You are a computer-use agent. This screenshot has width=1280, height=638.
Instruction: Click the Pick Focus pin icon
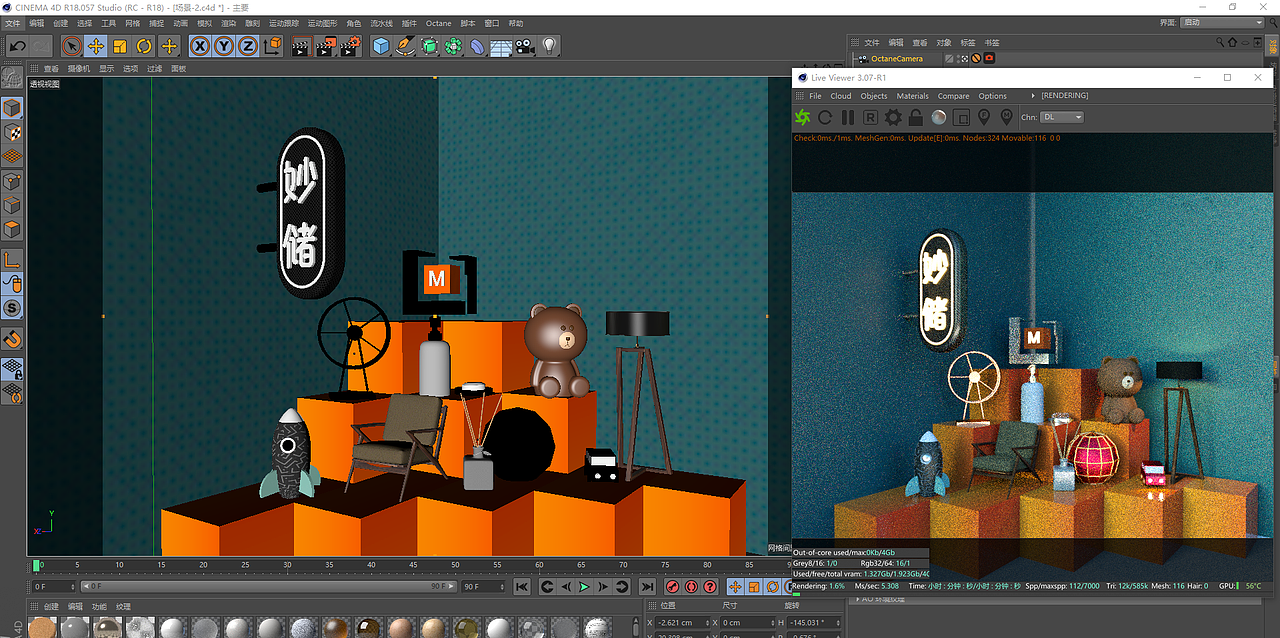pos(984,117)
